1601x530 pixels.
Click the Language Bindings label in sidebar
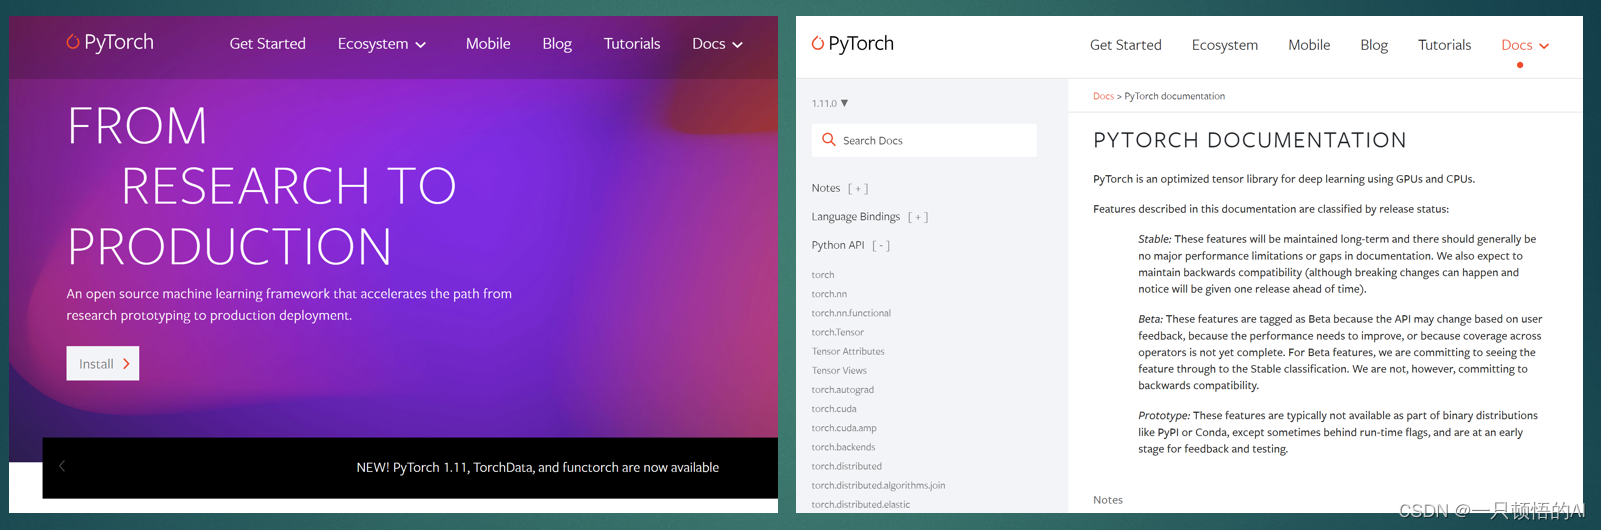coord(856,217)
